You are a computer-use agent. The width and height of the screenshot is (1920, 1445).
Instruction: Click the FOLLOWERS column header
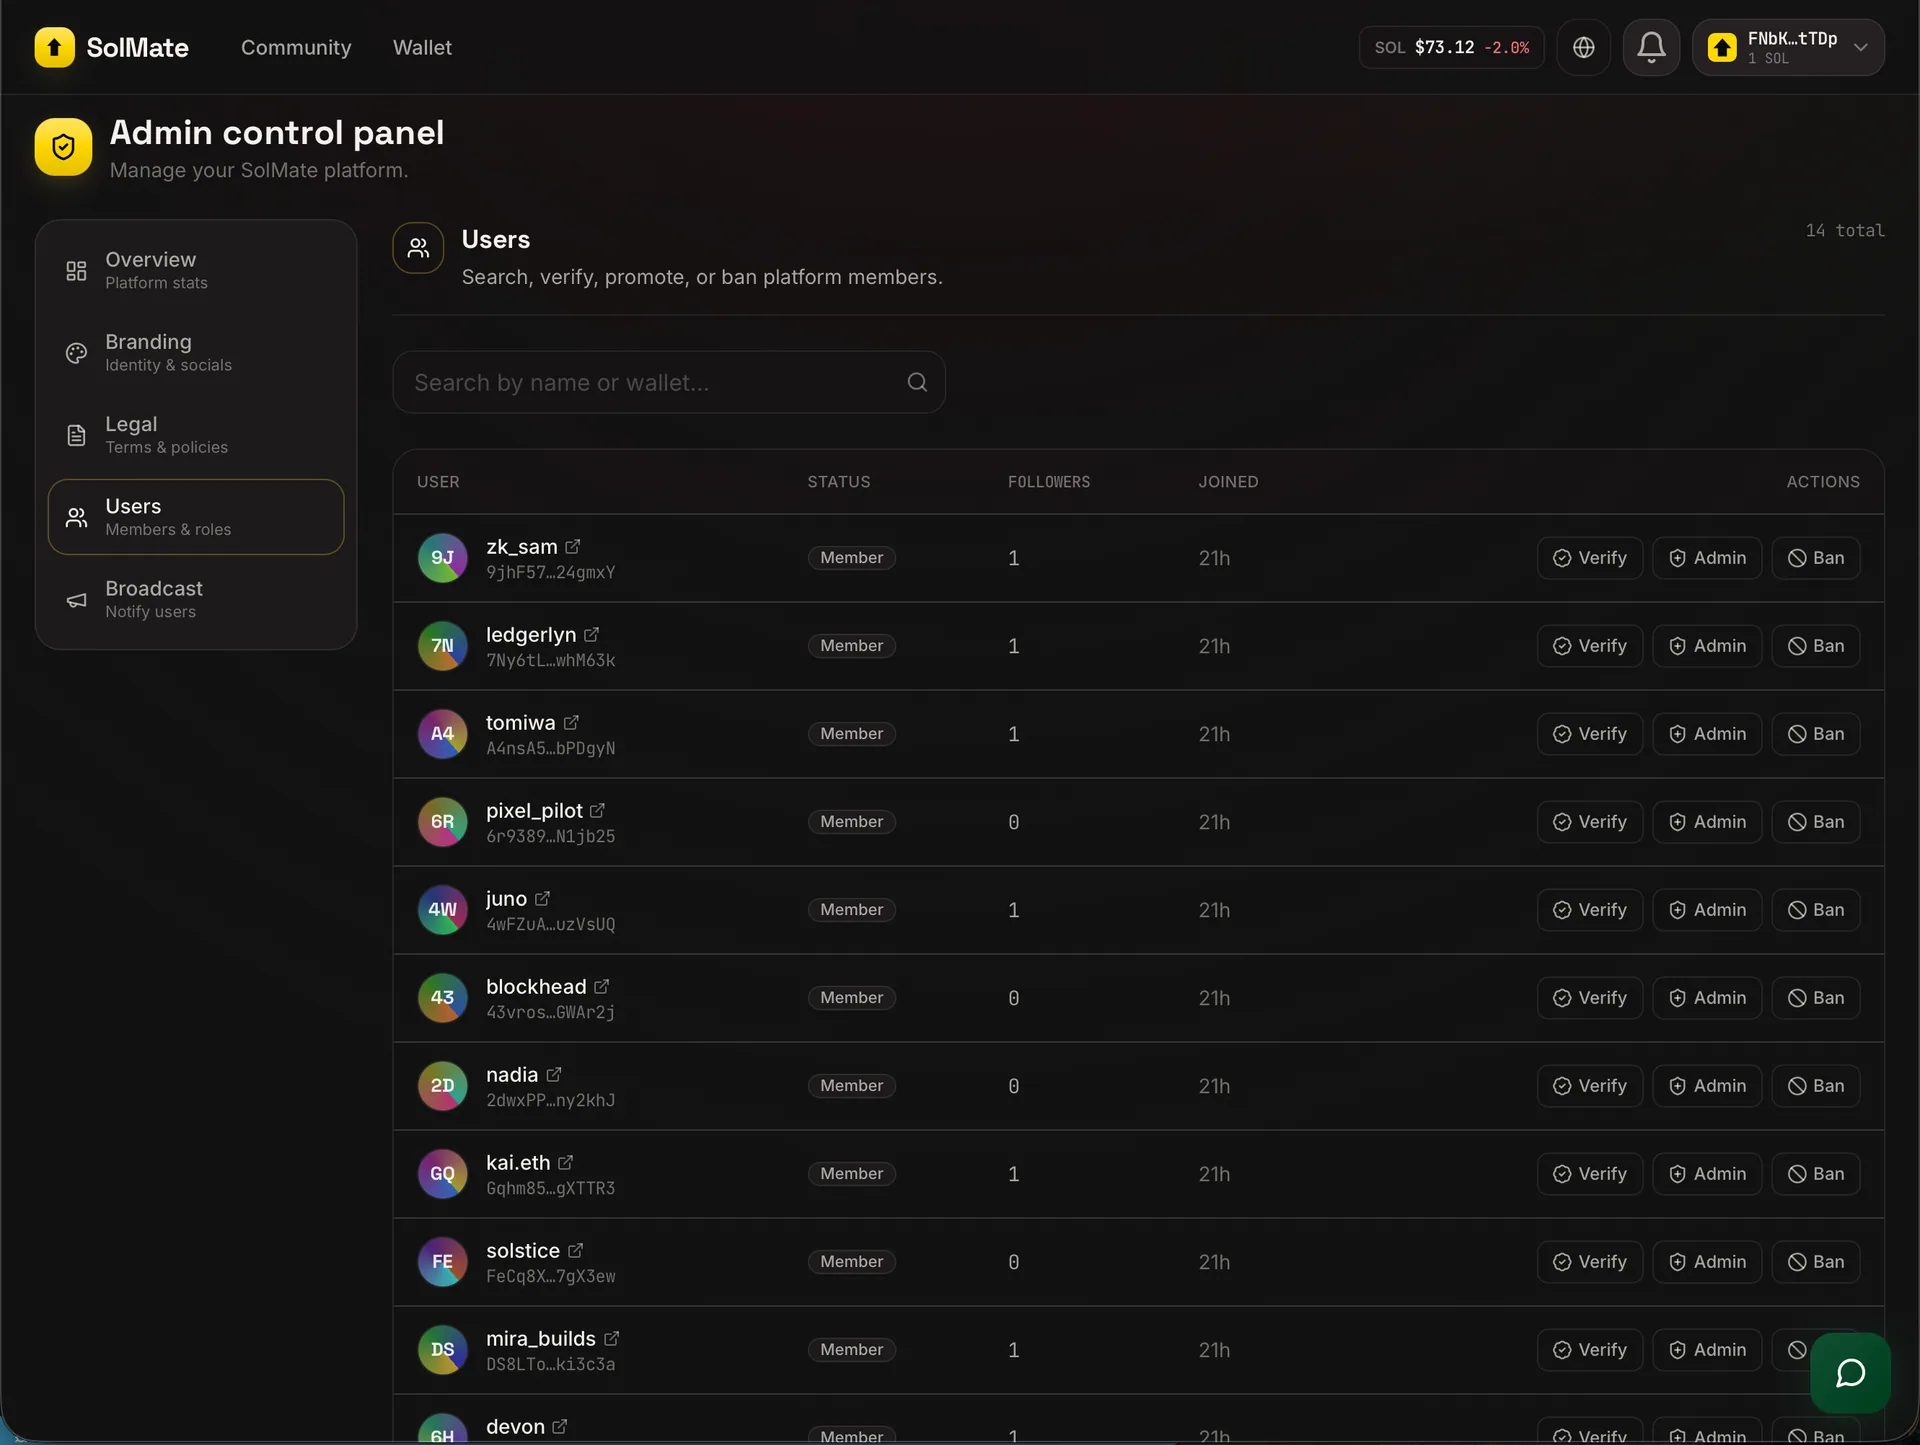(1049, 482)
